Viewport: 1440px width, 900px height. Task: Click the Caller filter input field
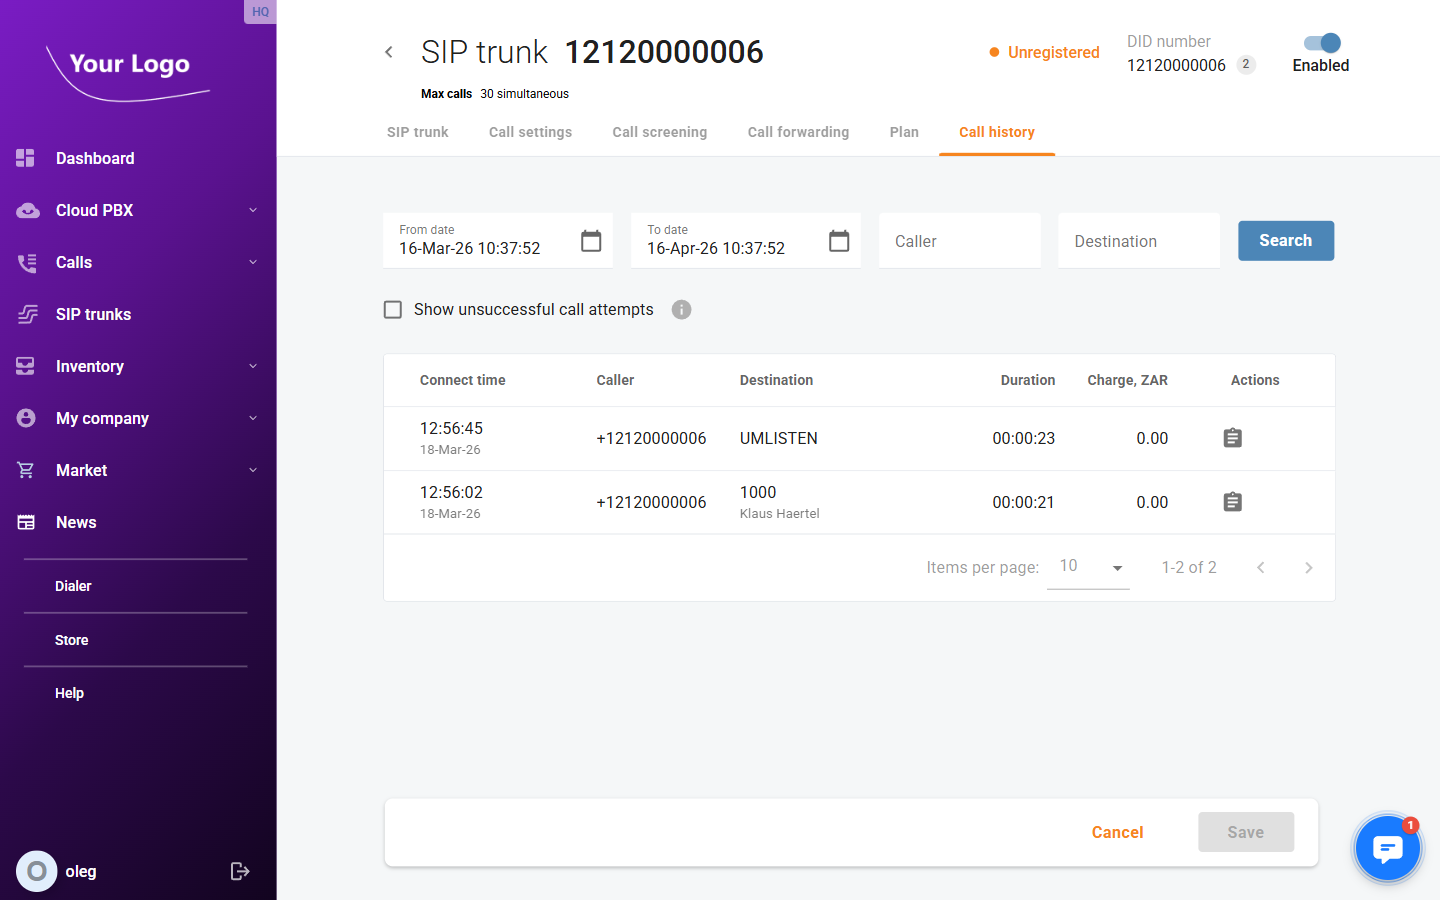click(x=959, y=241)
